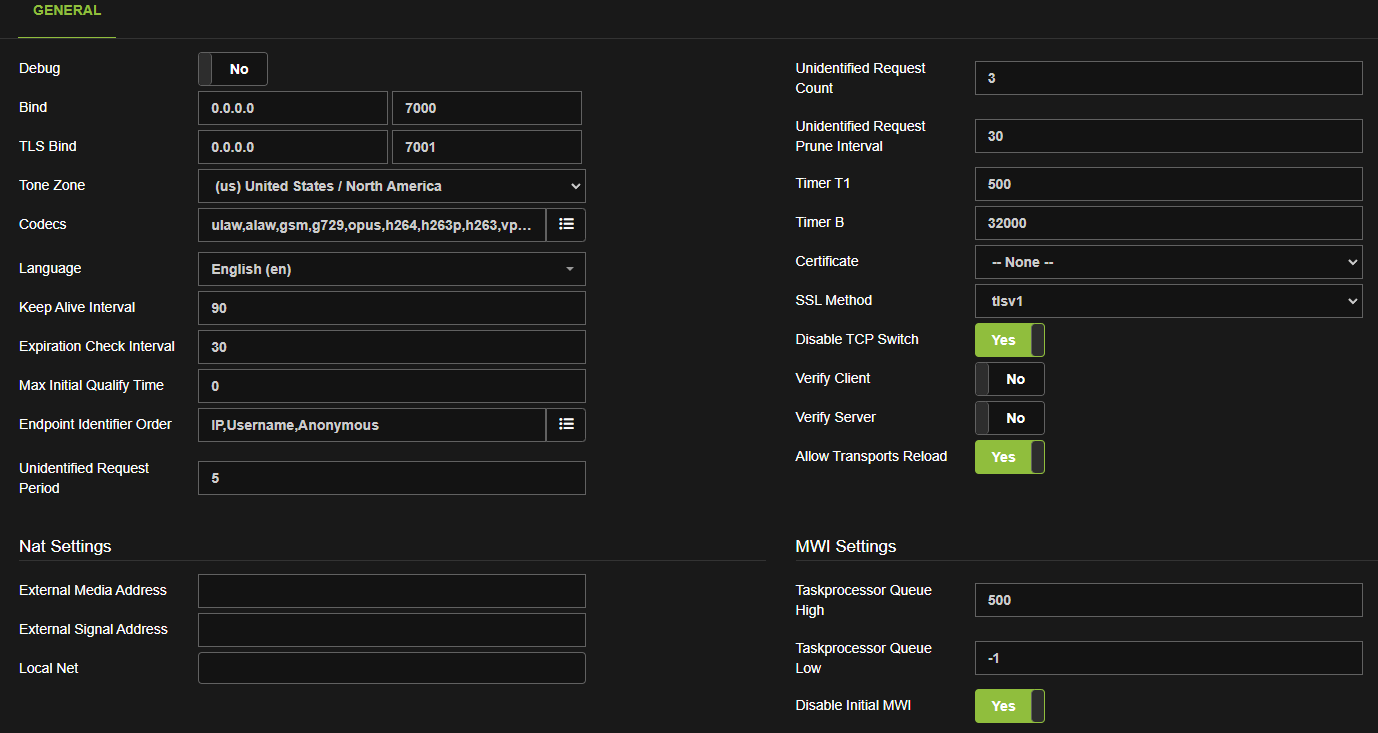Click the "Tone Zone" label
Image resolution: width=1378 pixels, height=733 pixels.
(x=52, y=186)
